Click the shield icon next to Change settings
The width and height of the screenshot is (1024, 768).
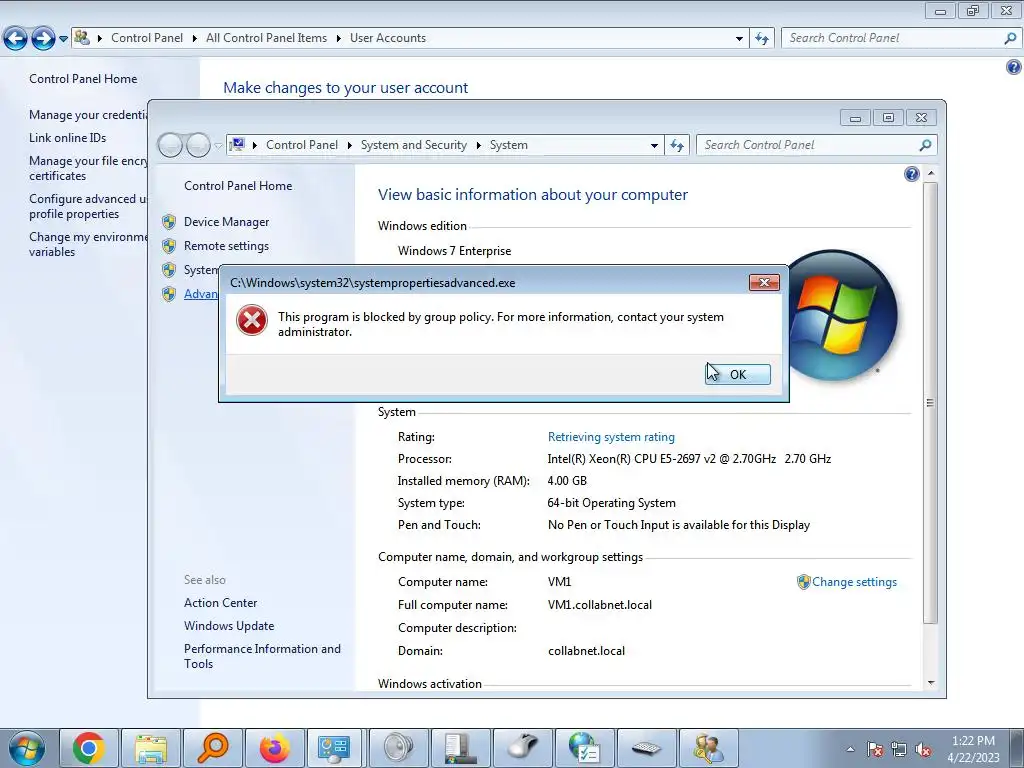(803, 582)
